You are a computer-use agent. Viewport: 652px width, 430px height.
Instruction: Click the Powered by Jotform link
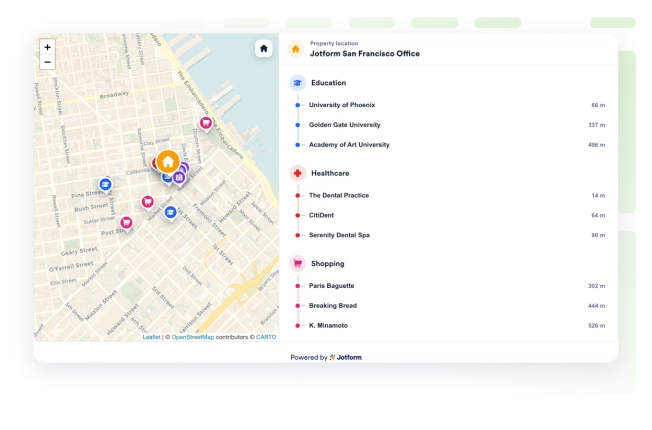326,357
